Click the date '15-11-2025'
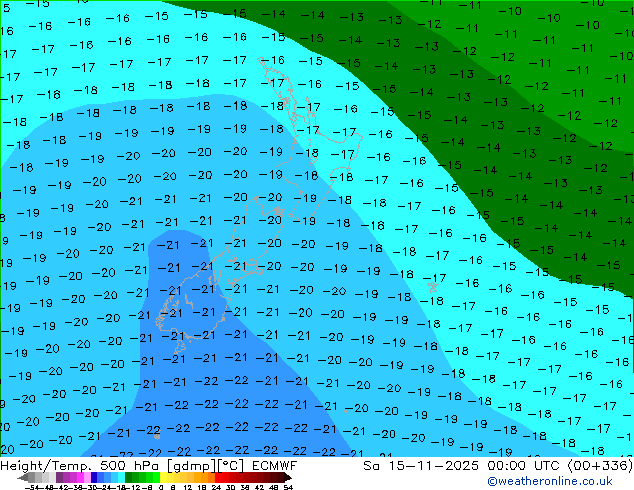634x490 pixels. click(x=433, y=466)
